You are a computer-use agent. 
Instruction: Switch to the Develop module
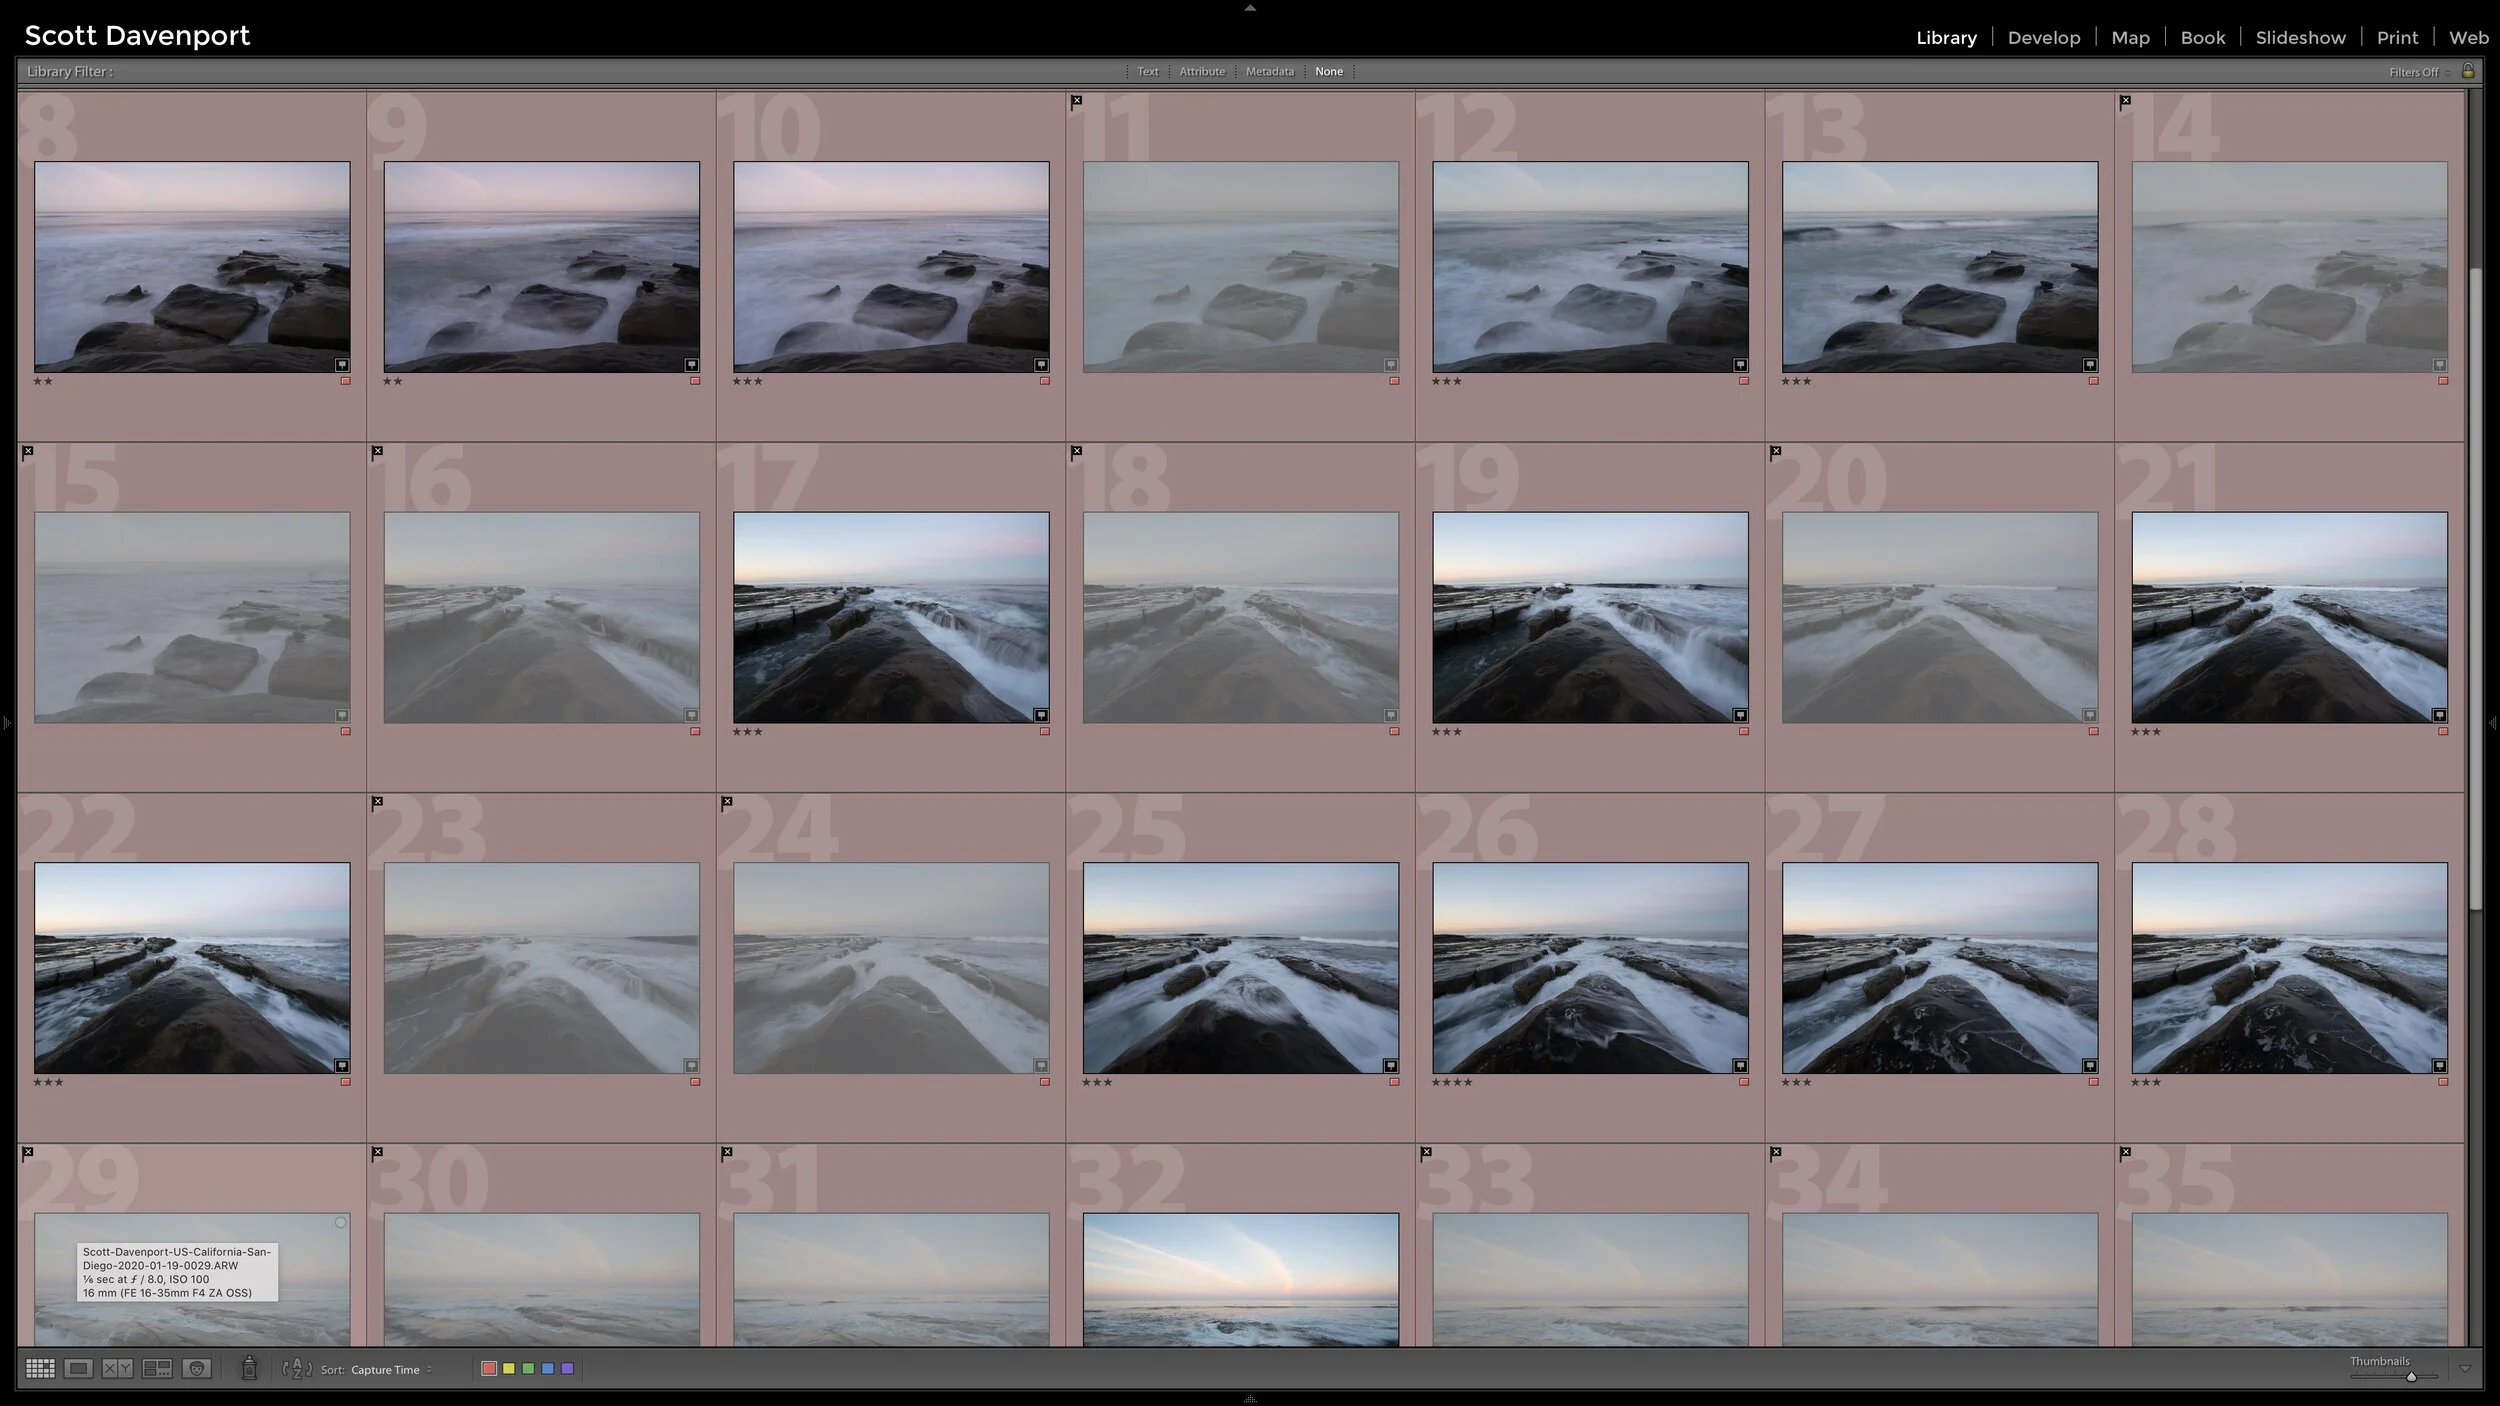pyautogui.click(x=2043, y=38)
